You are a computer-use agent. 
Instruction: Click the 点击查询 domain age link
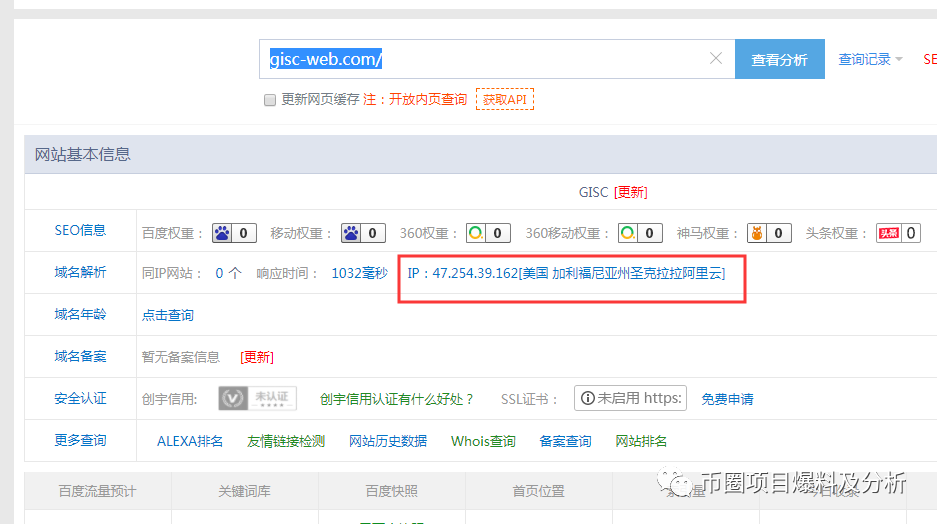click(168, 315)
